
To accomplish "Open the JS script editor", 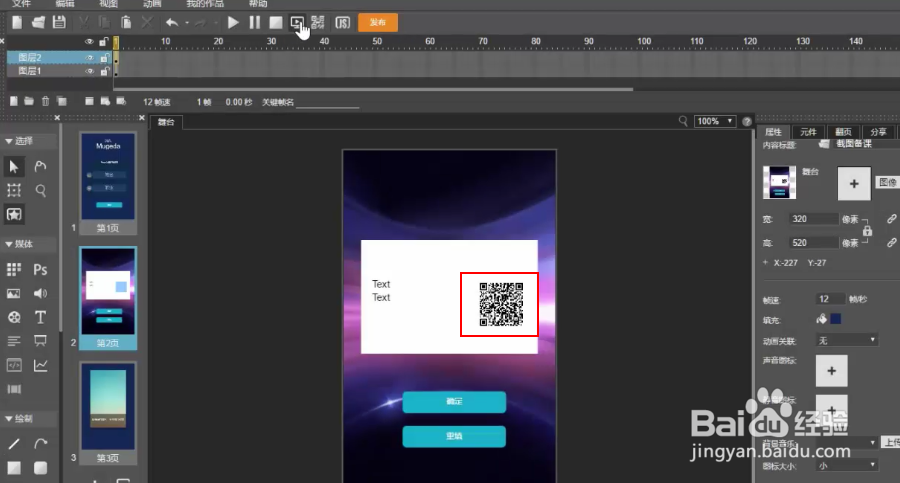I will click(x=343, y=22).
